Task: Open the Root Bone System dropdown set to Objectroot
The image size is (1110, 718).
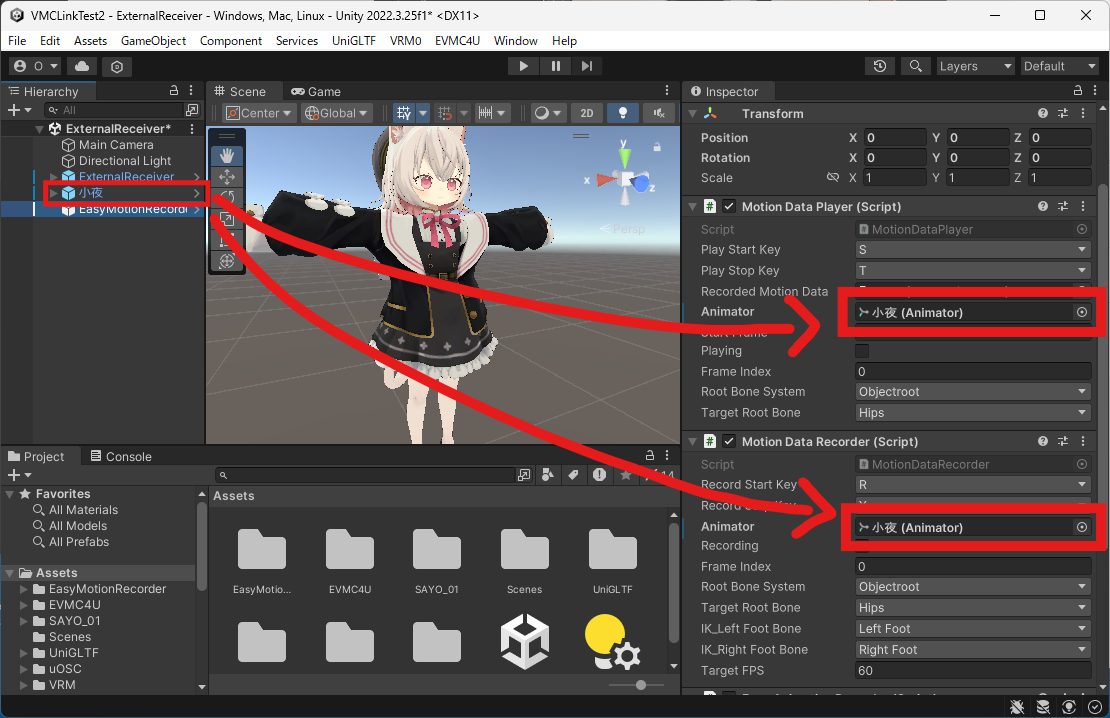Action: tap(971, 391)
